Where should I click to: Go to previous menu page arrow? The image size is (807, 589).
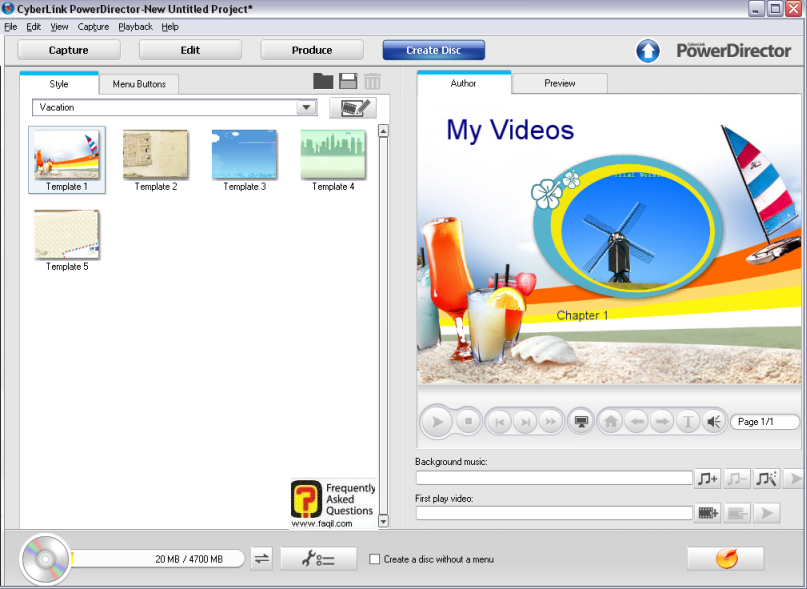pos(637,422)
